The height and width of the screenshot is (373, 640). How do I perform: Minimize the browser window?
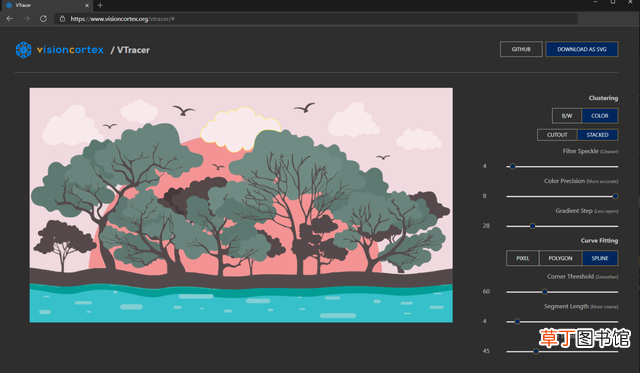(595, 2)
